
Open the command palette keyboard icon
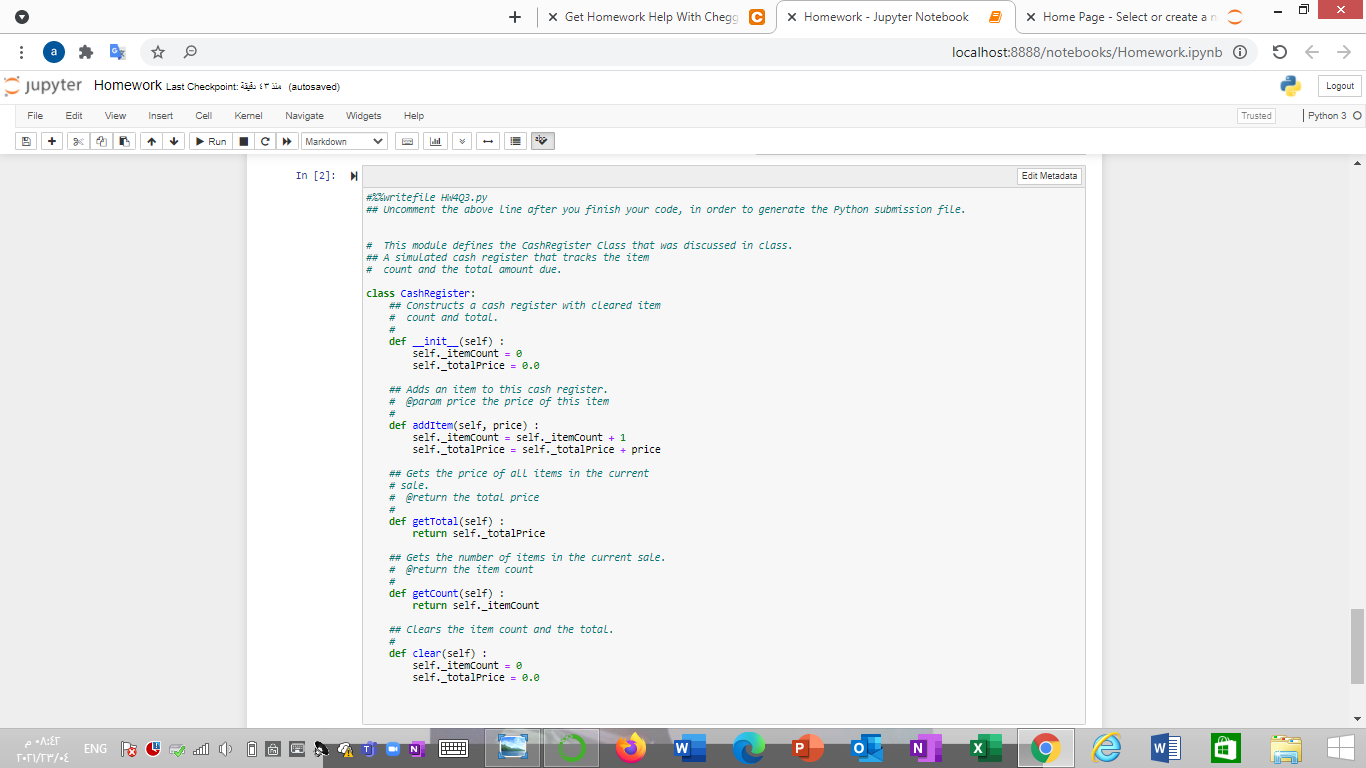[x=408, y=142]
